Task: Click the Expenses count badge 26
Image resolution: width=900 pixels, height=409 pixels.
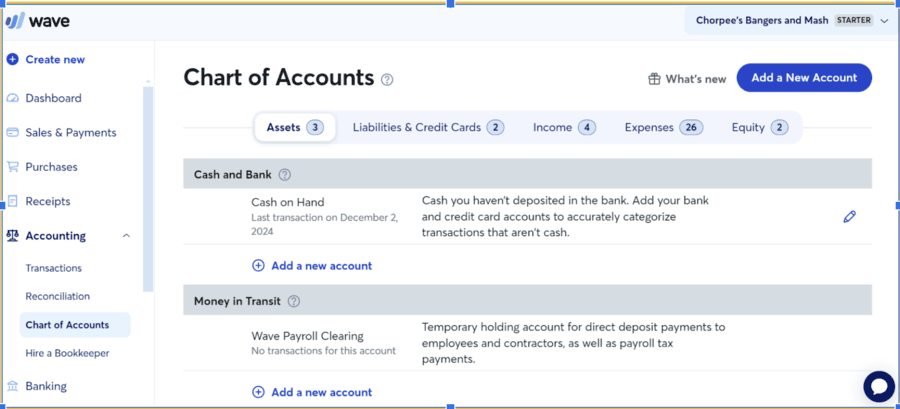Action: click(691, 127)
